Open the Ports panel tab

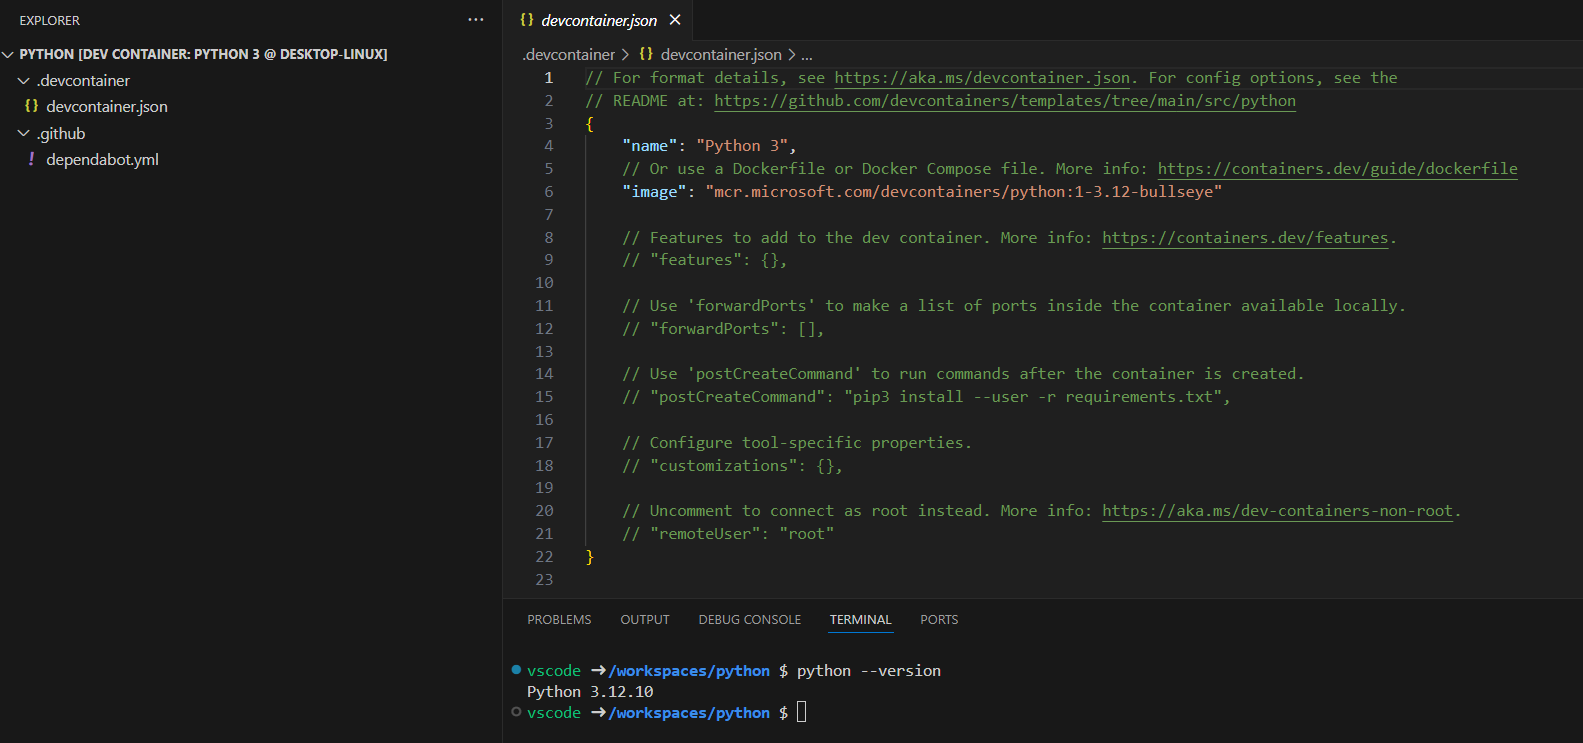tap(939, 620)
